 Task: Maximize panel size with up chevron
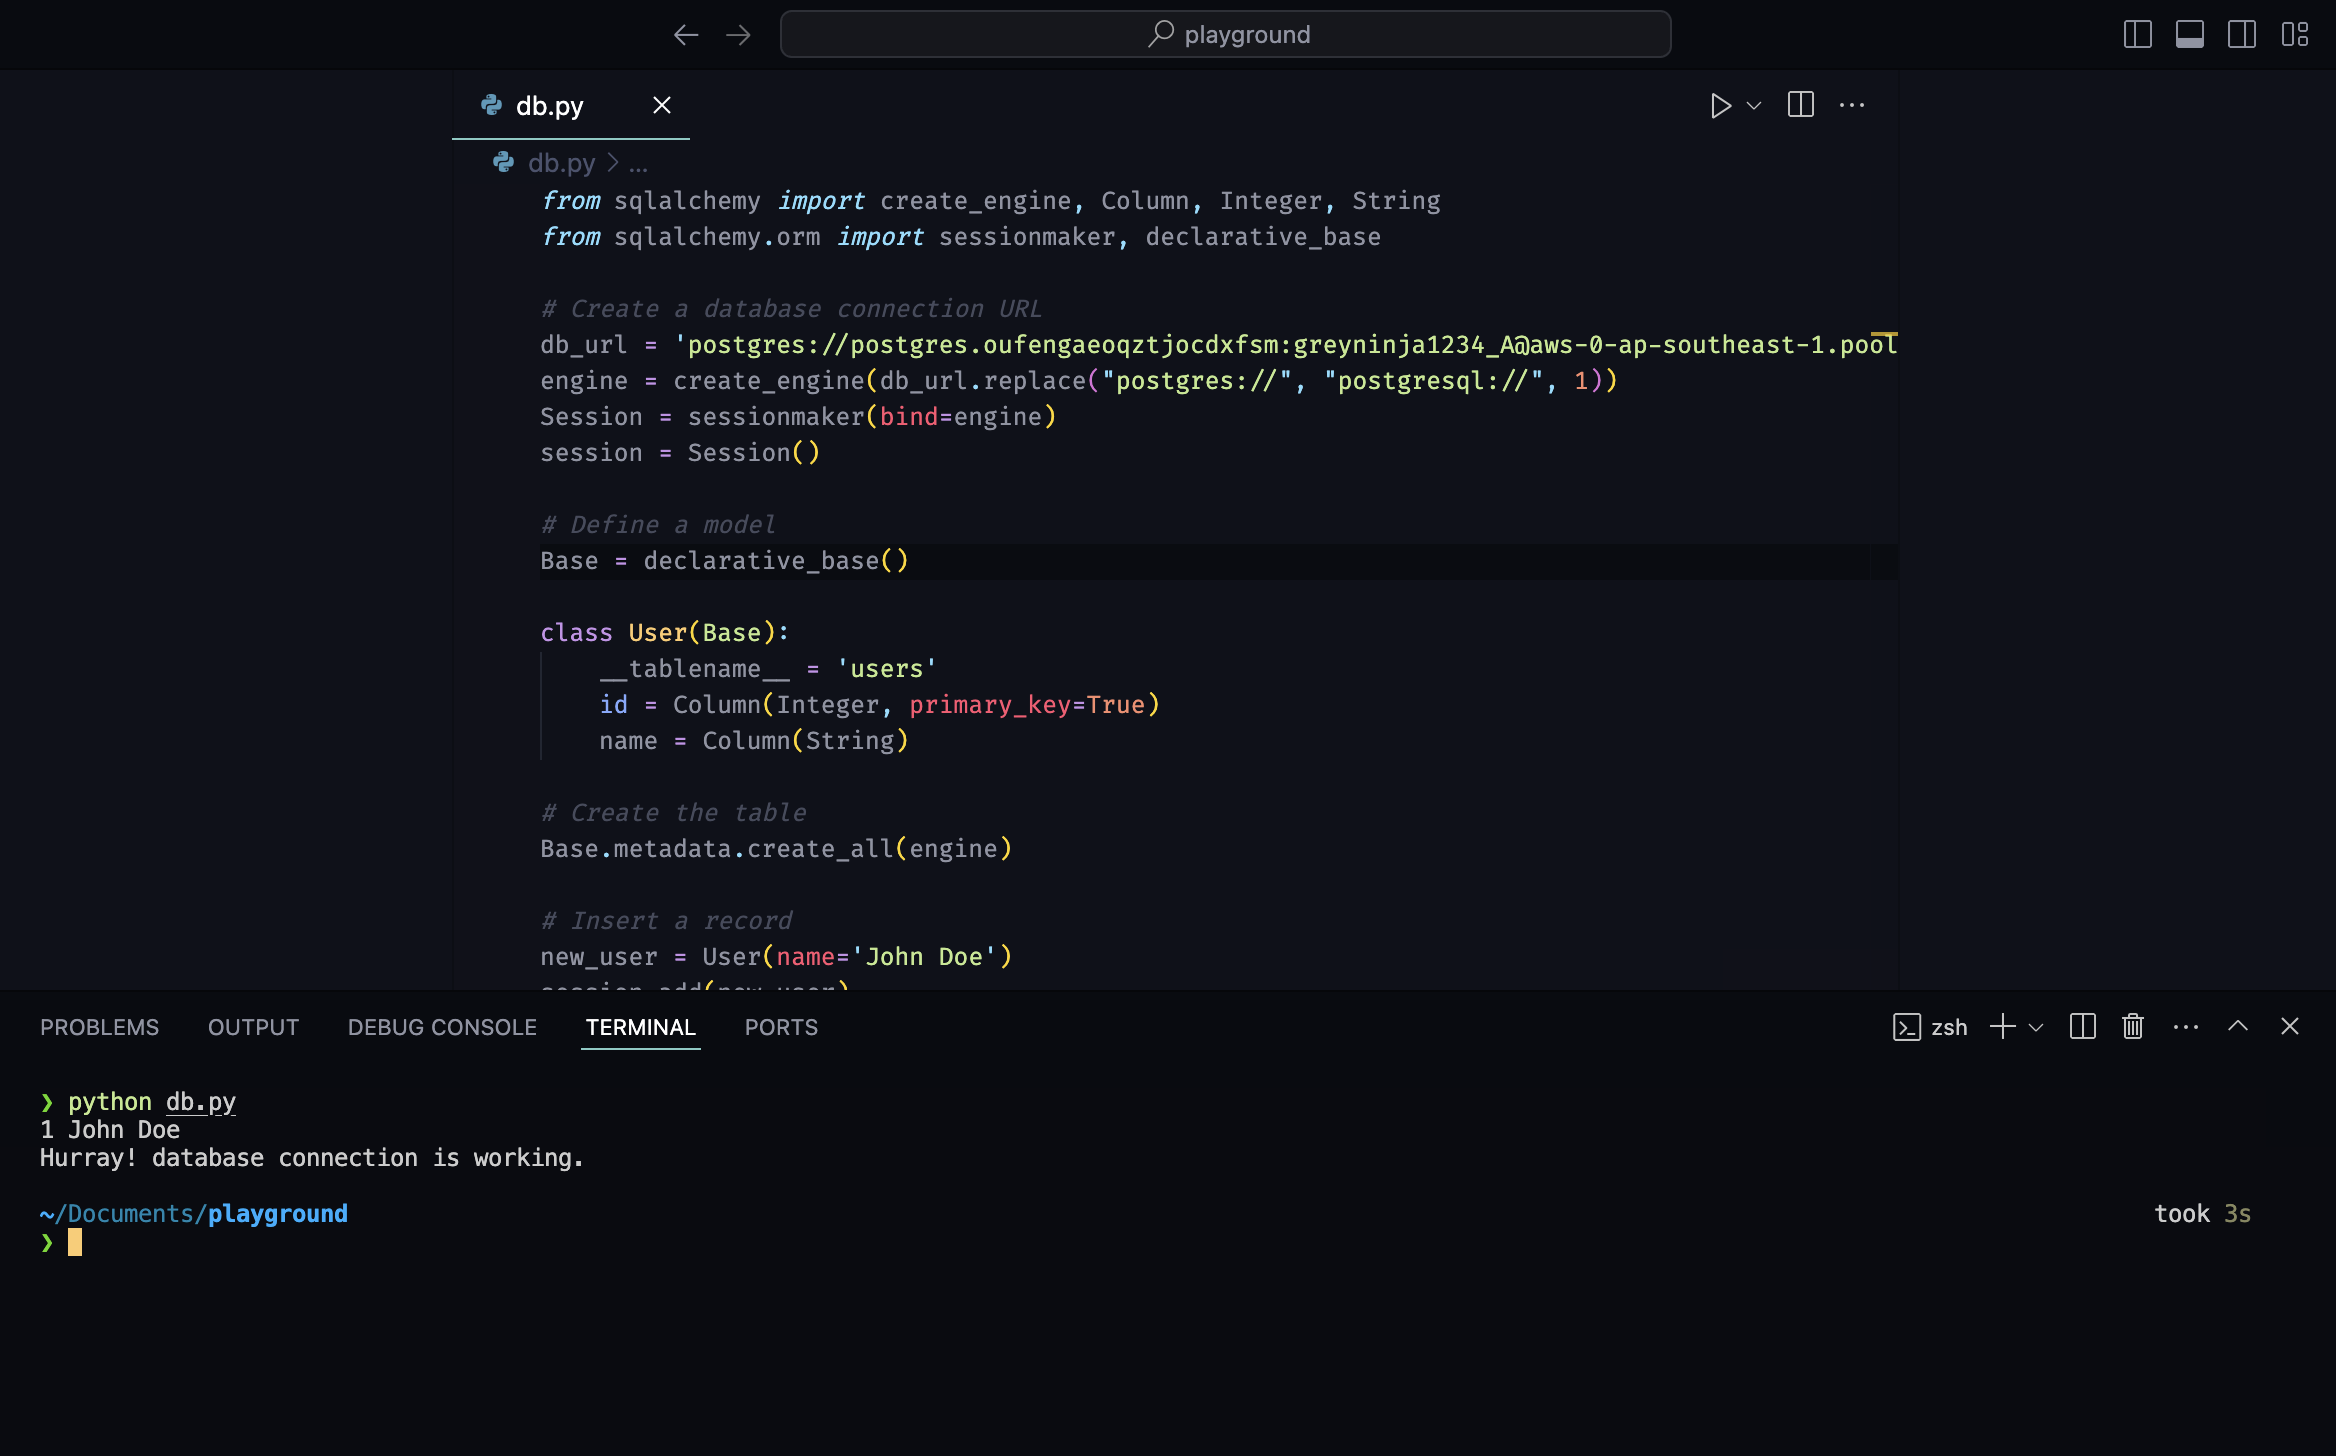[2238, 1027]
